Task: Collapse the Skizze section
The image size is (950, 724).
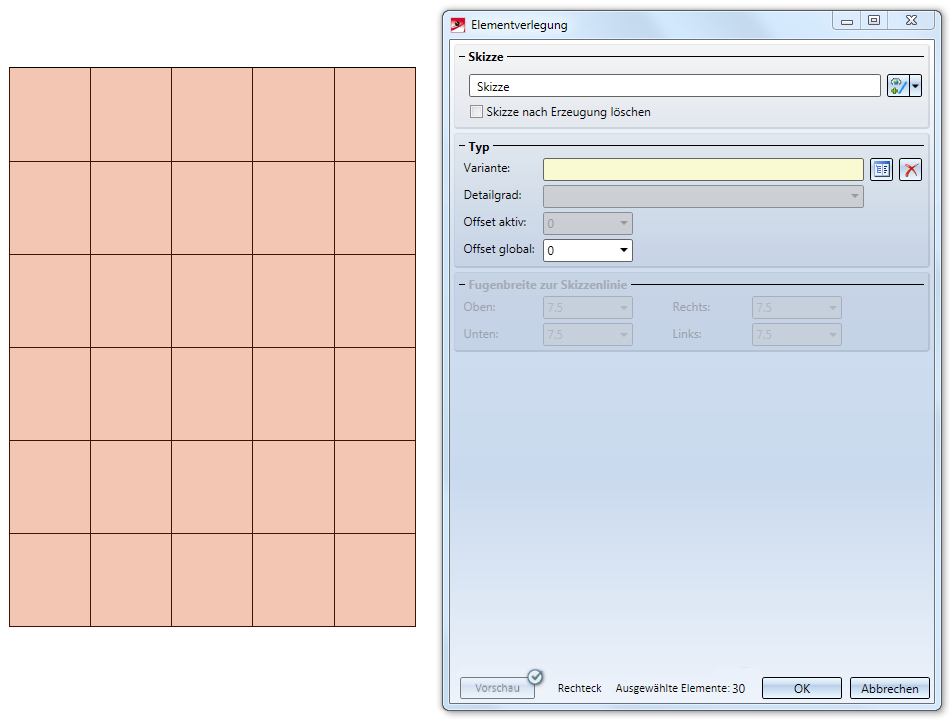Action: tap(462, 57)
